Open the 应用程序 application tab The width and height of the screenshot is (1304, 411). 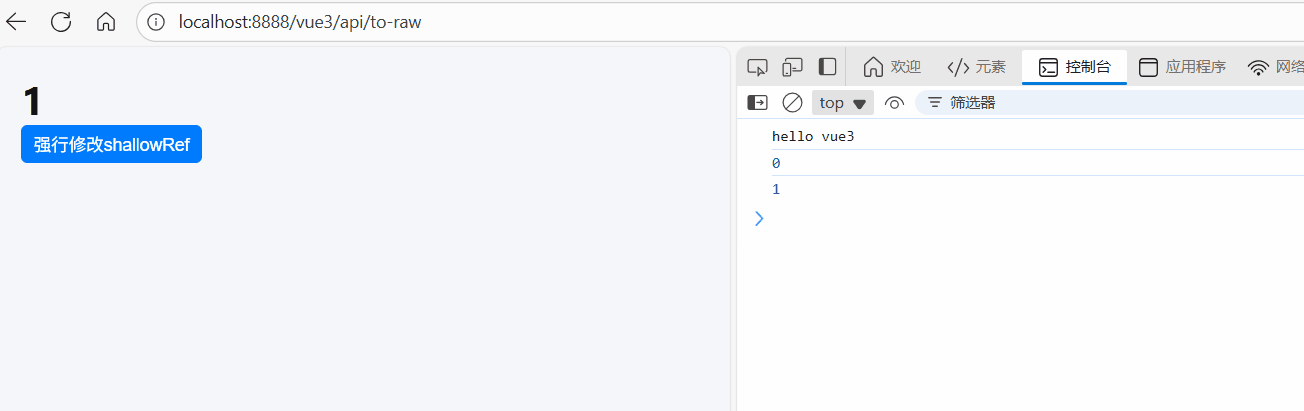pos(1182,67)
